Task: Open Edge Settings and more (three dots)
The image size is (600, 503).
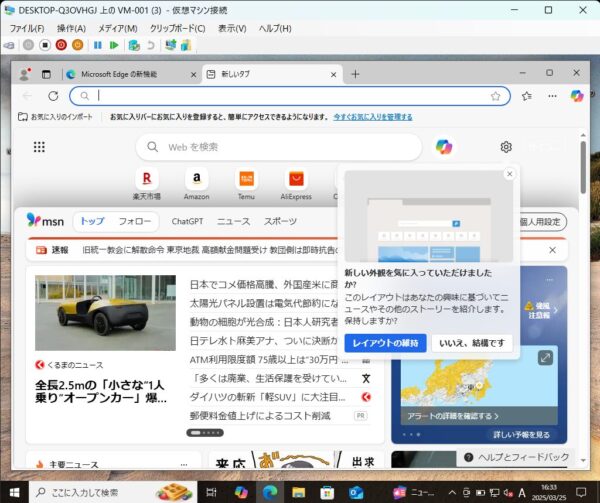Action: pos(552,96)
